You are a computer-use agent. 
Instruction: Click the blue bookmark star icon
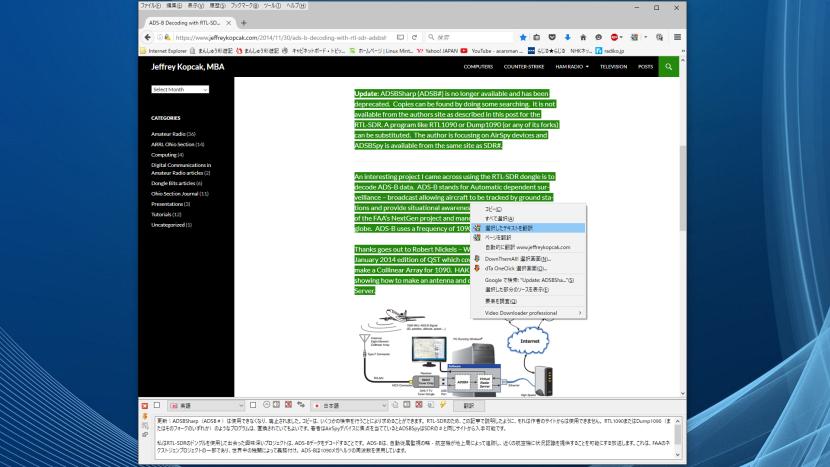click(523, 37)
